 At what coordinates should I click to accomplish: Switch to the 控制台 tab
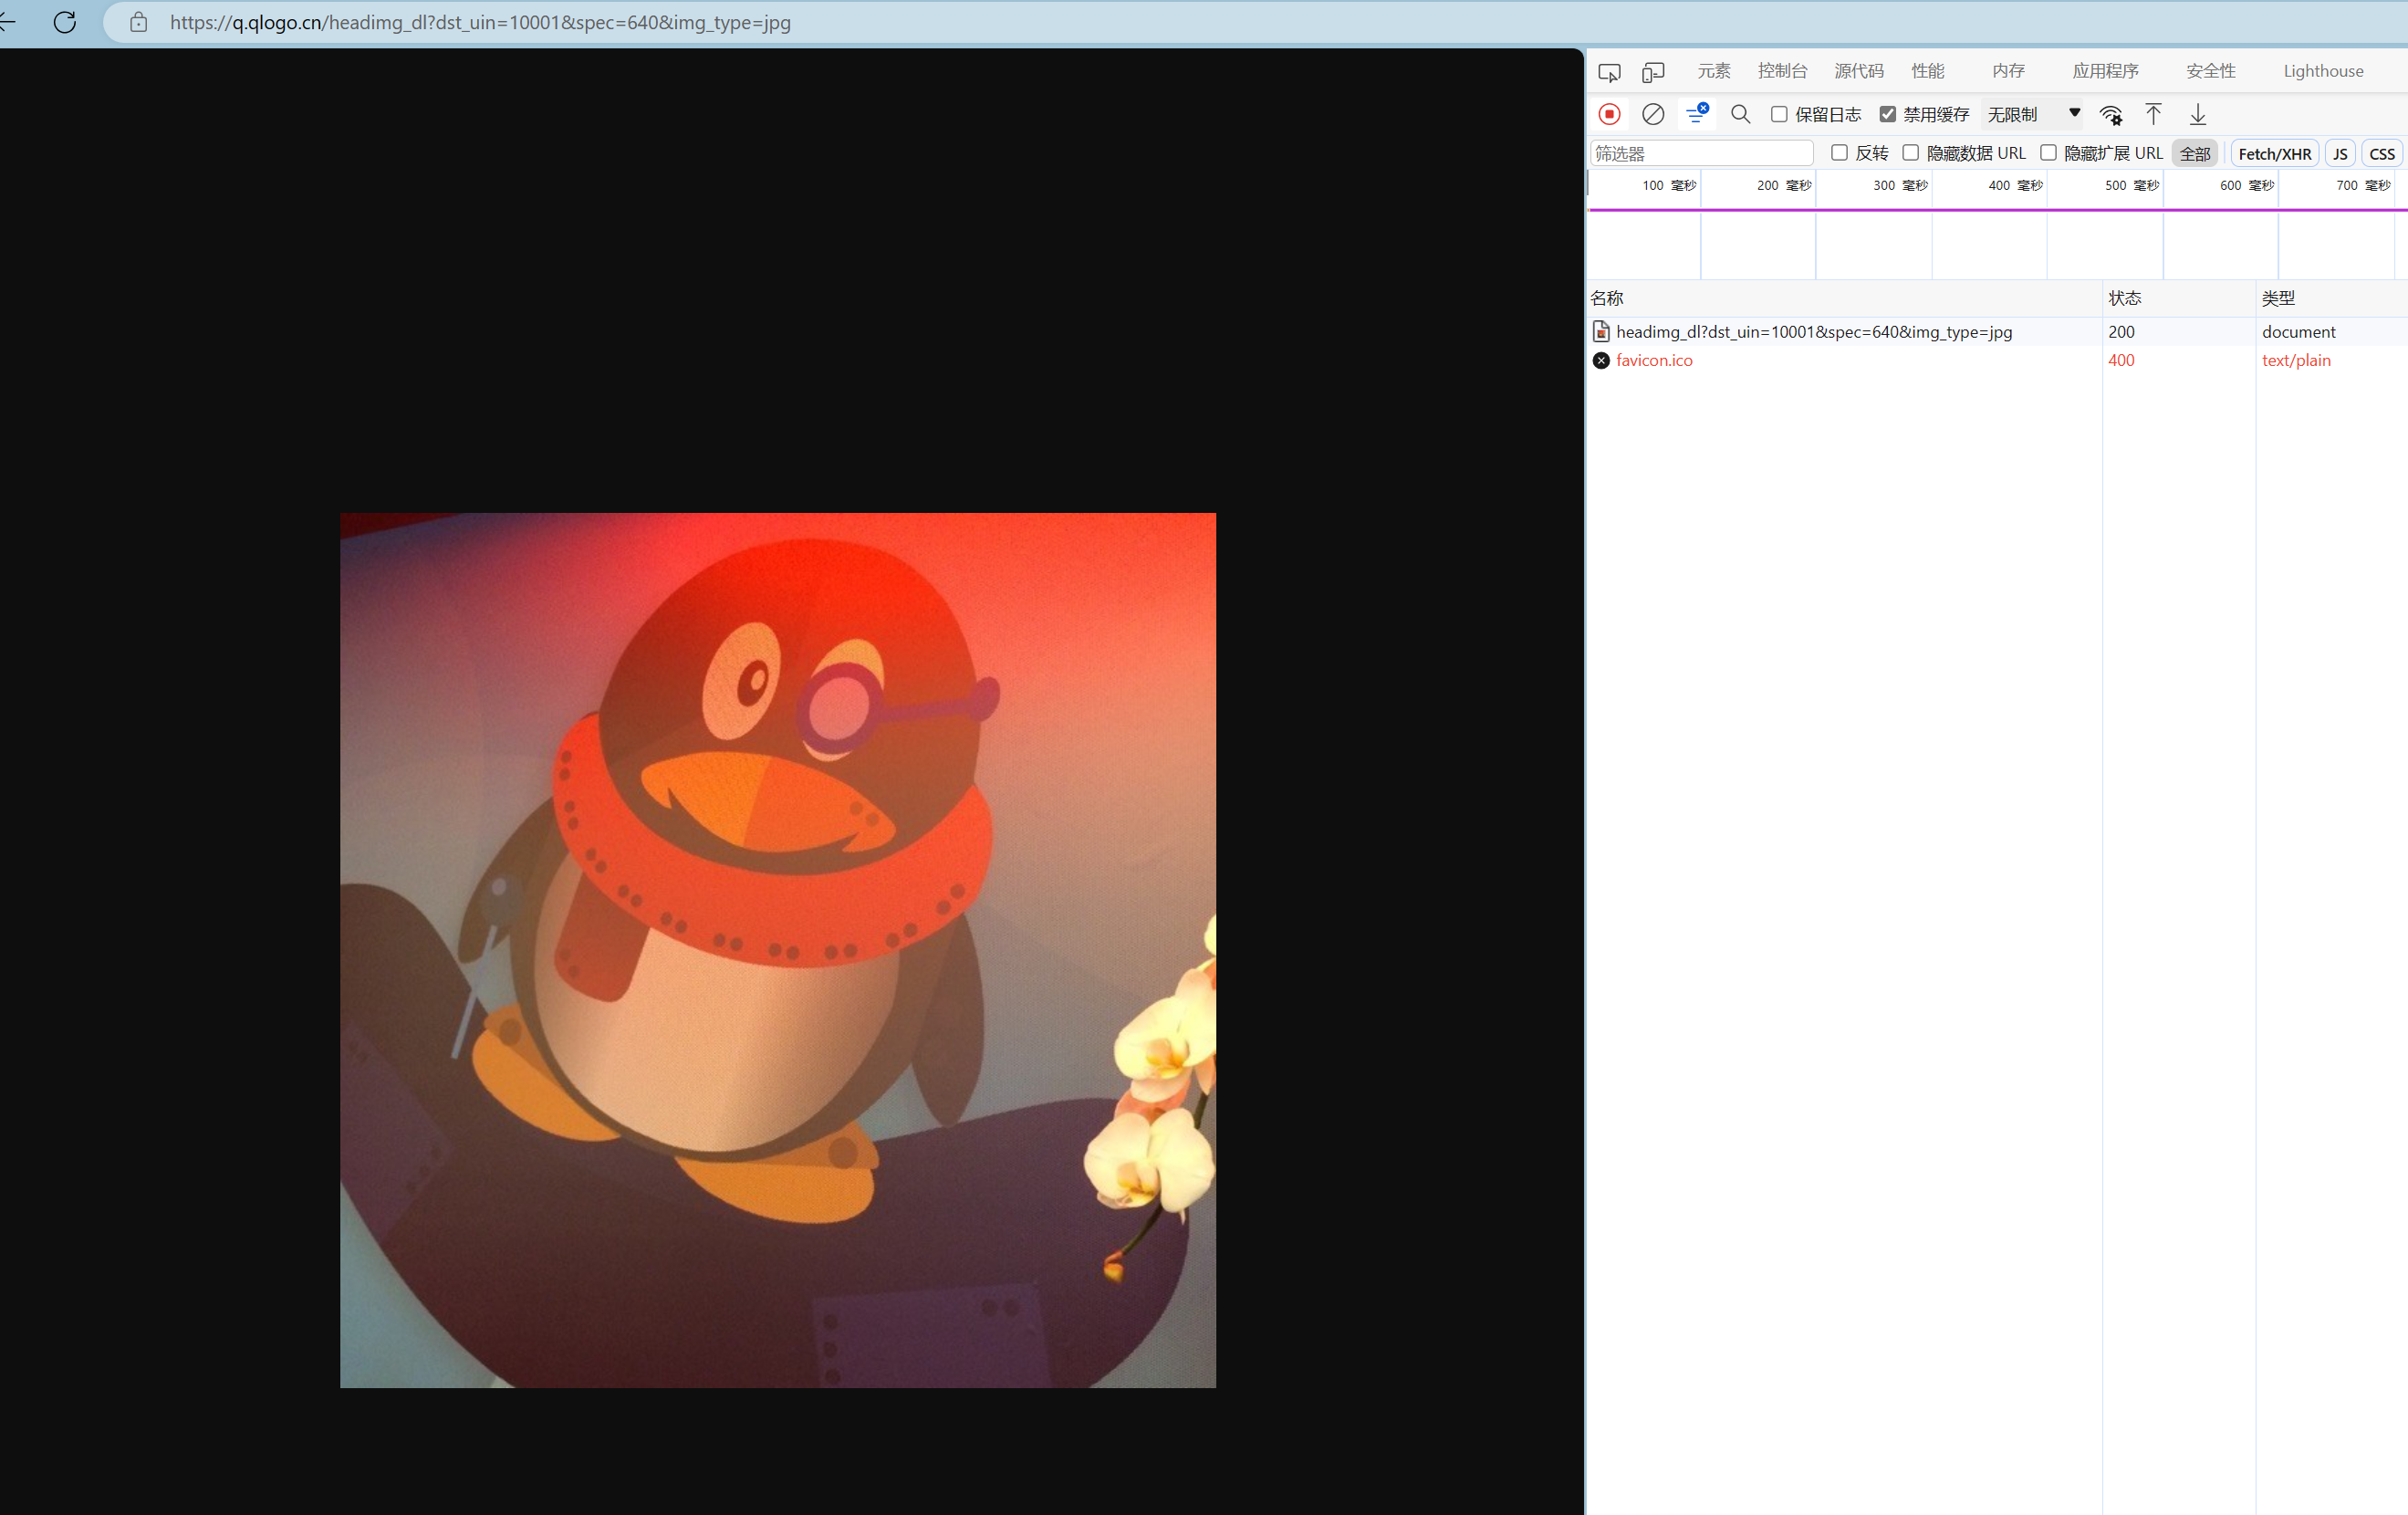point(1782,71)
